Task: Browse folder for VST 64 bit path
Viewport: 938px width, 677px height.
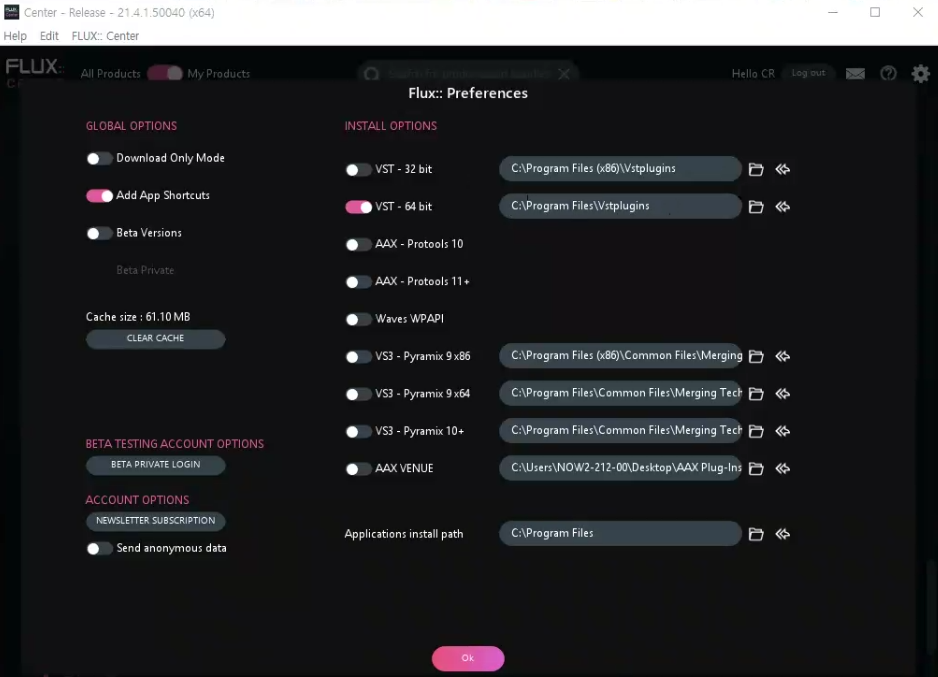Action: pos(756,207)
